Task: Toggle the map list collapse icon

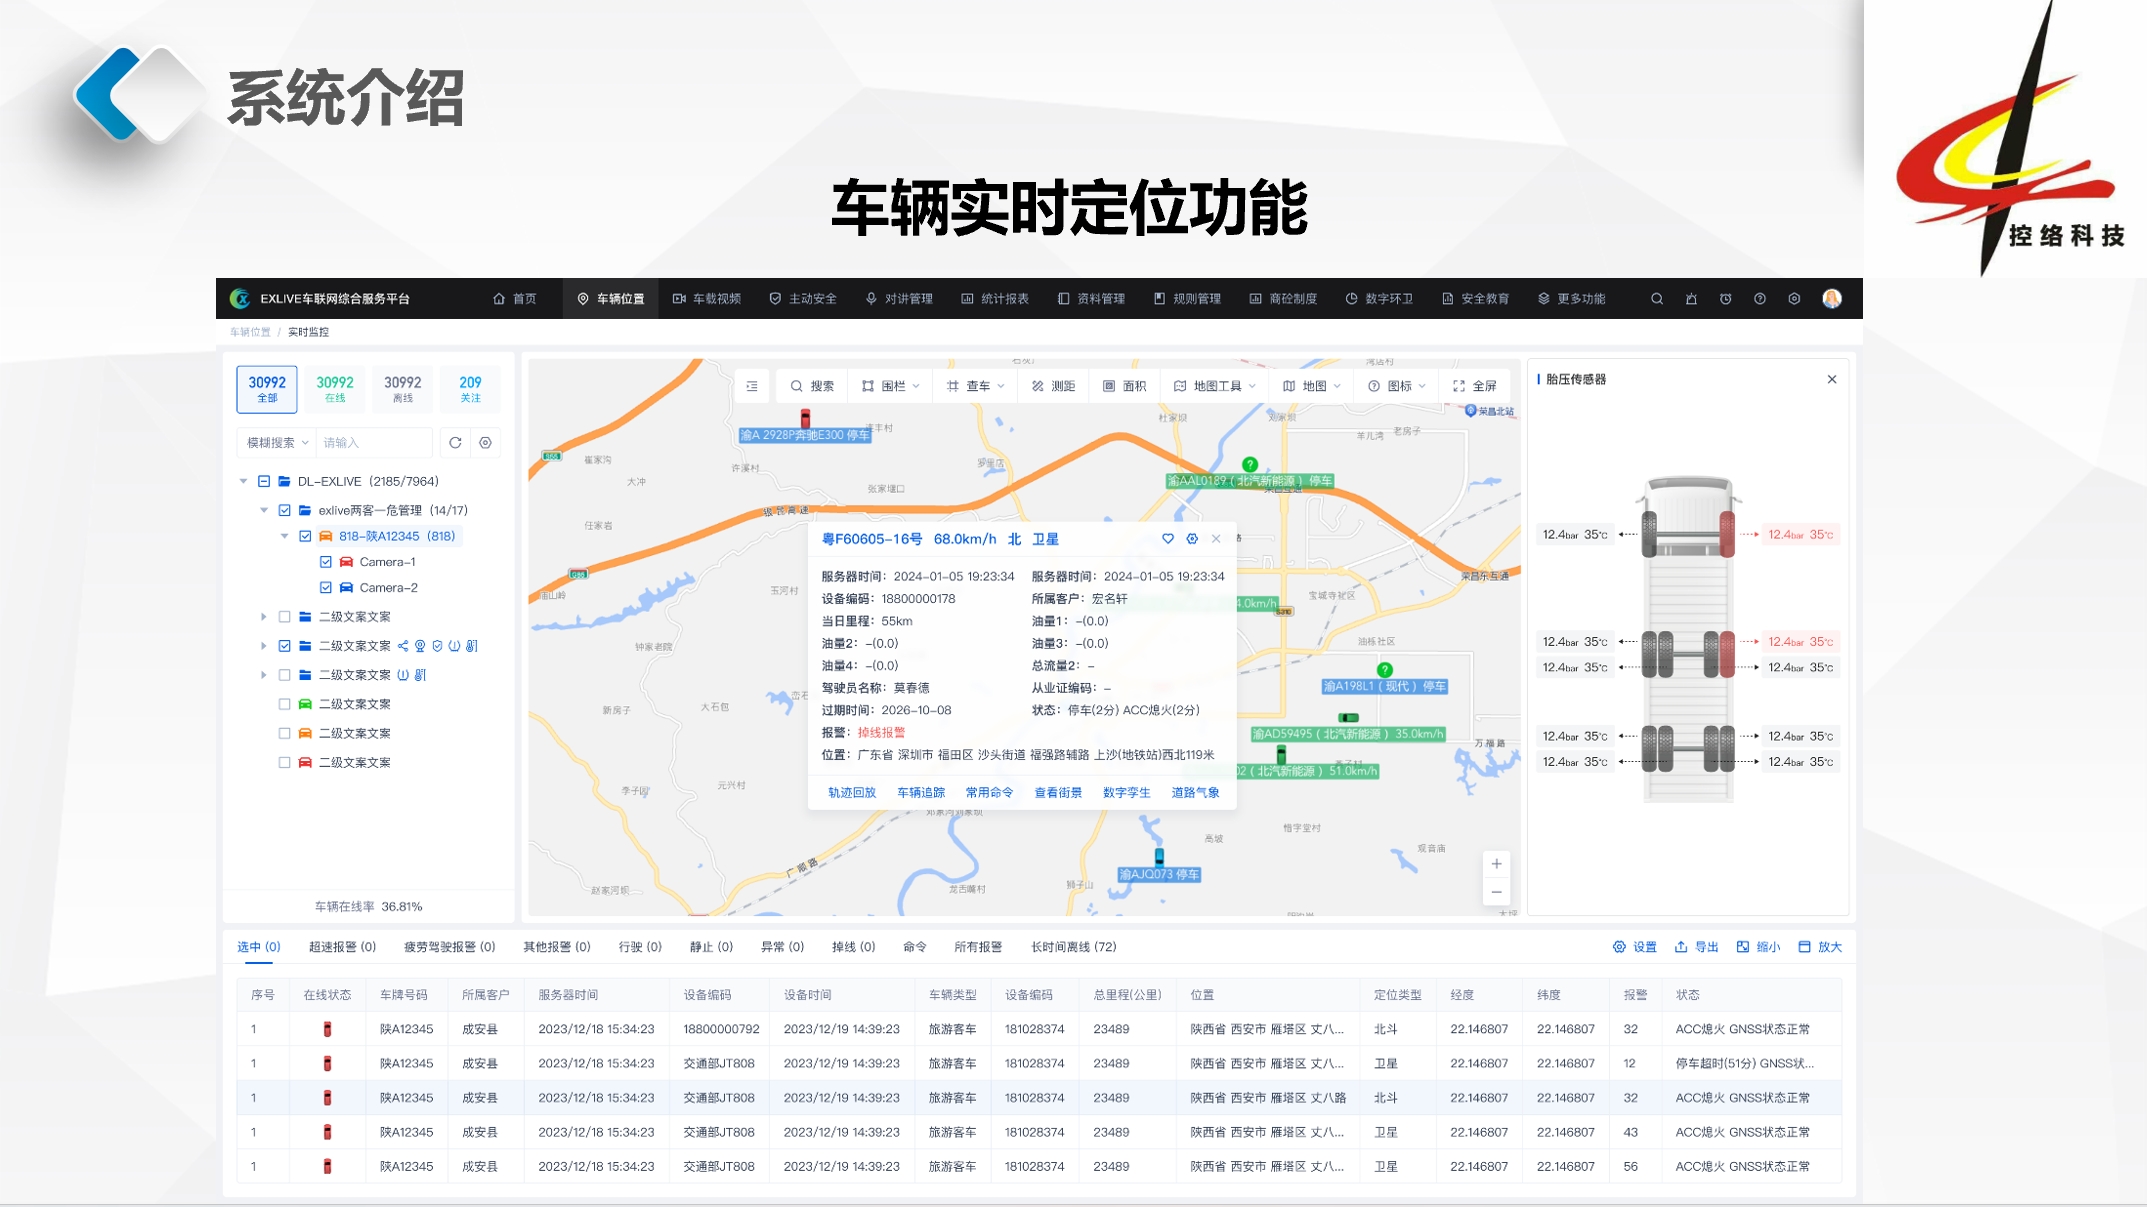Action: coord(752,386)
